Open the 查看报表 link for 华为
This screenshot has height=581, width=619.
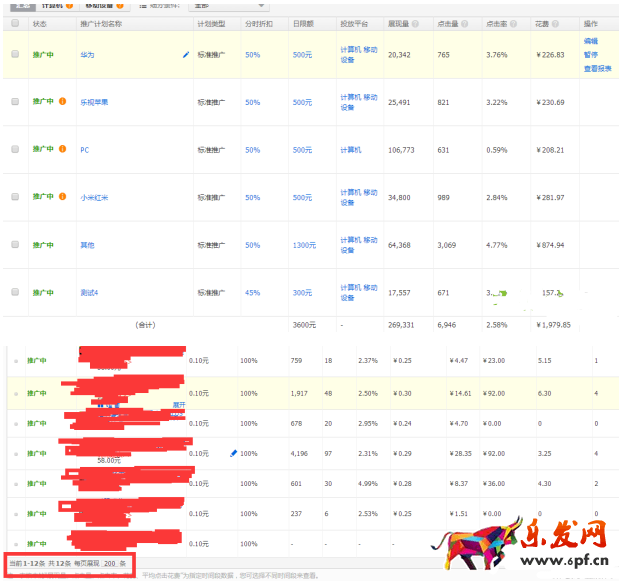(x=597, y=69)
